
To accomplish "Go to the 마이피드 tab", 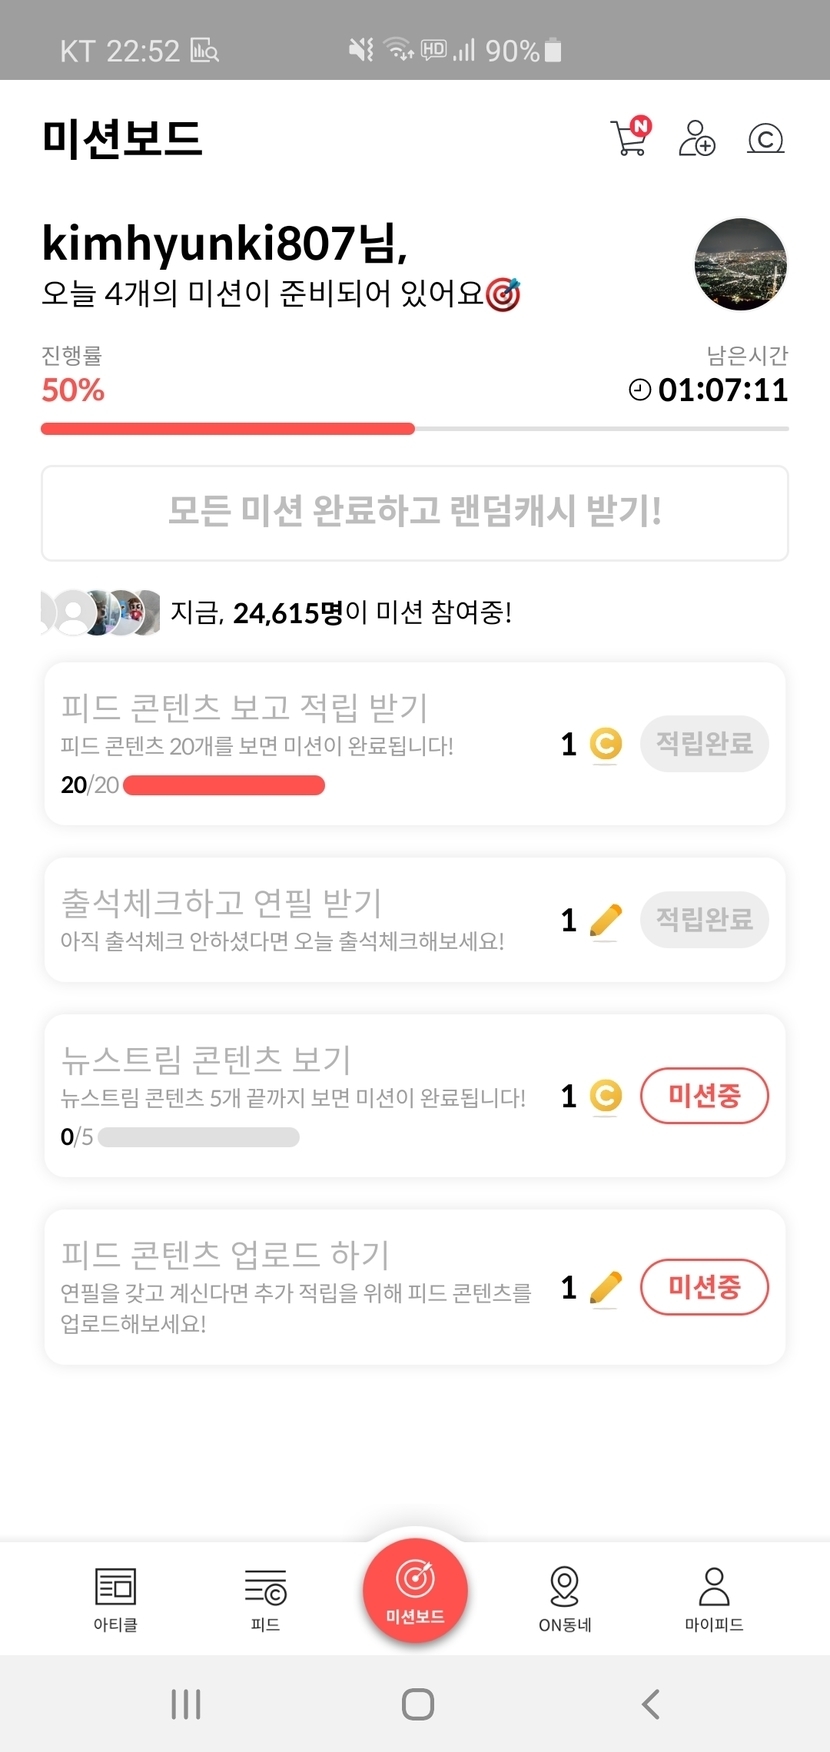I will point(714,1598).
